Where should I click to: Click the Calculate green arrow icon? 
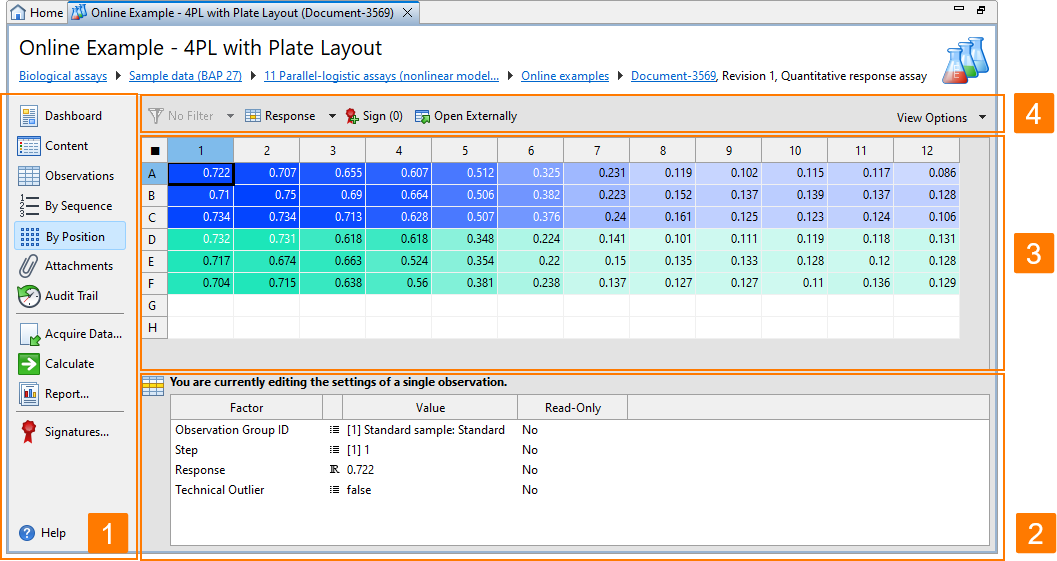29,364
